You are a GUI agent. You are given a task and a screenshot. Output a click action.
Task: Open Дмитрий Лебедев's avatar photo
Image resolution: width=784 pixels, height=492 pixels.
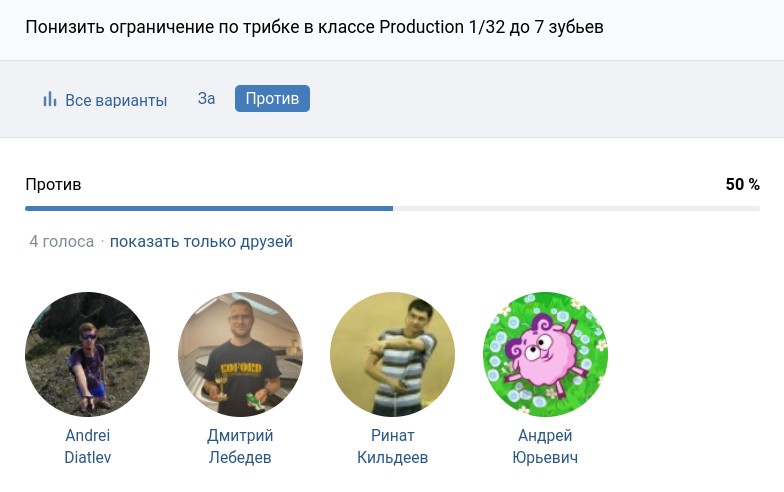[240, 354]
